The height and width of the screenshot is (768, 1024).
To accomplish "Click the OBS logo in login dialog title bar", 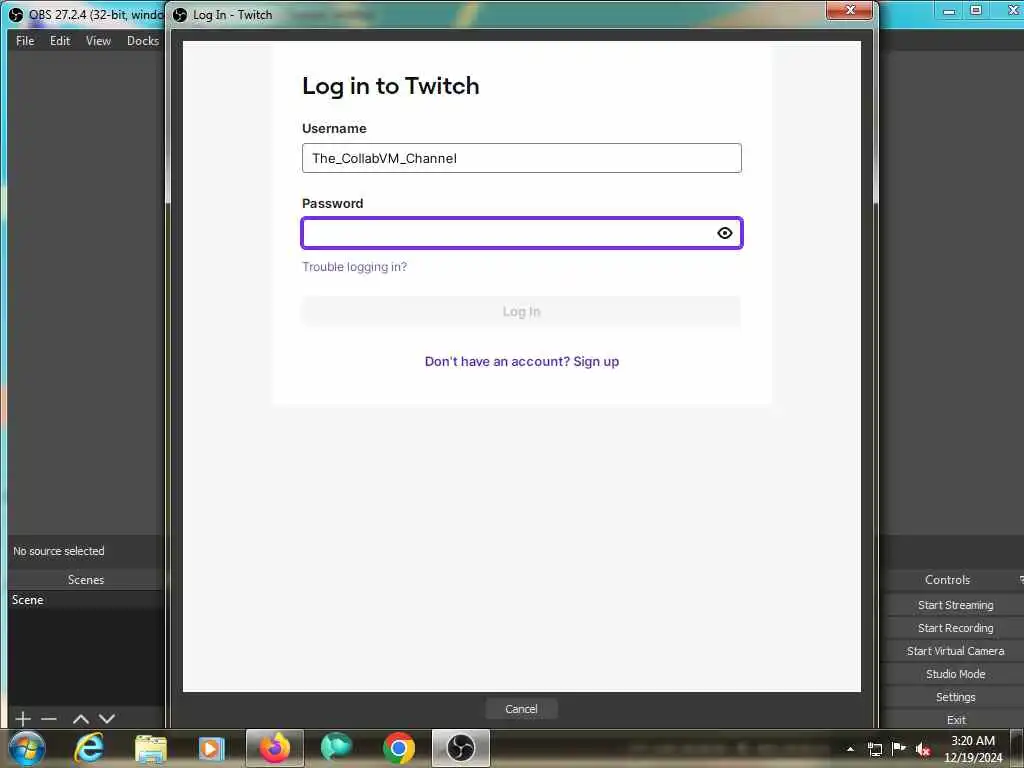I will click(x=180, y=14).
